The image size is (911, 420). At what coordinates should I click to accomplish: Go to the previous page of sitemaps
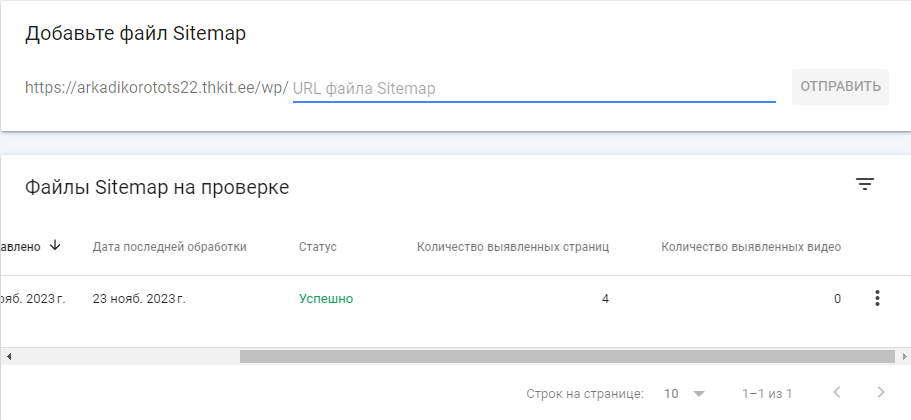tap(837, 393)
